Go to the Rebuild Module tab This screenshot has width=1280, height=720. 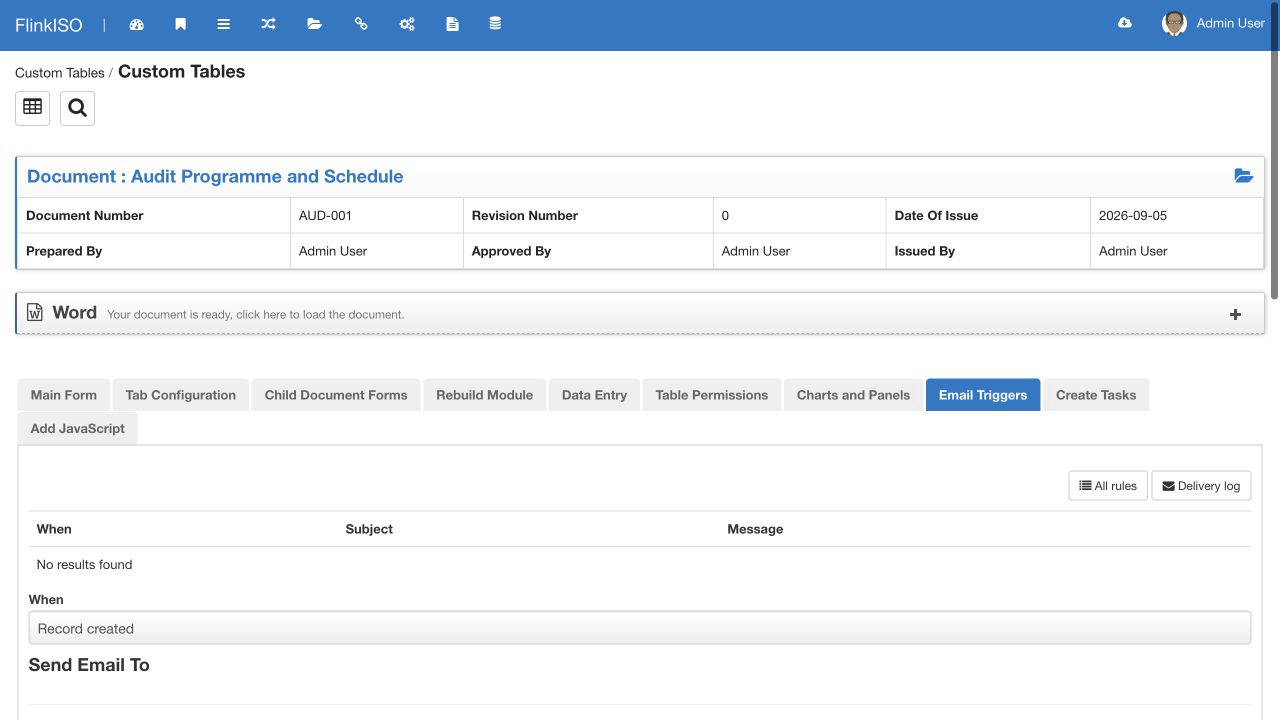pos(485,395)
